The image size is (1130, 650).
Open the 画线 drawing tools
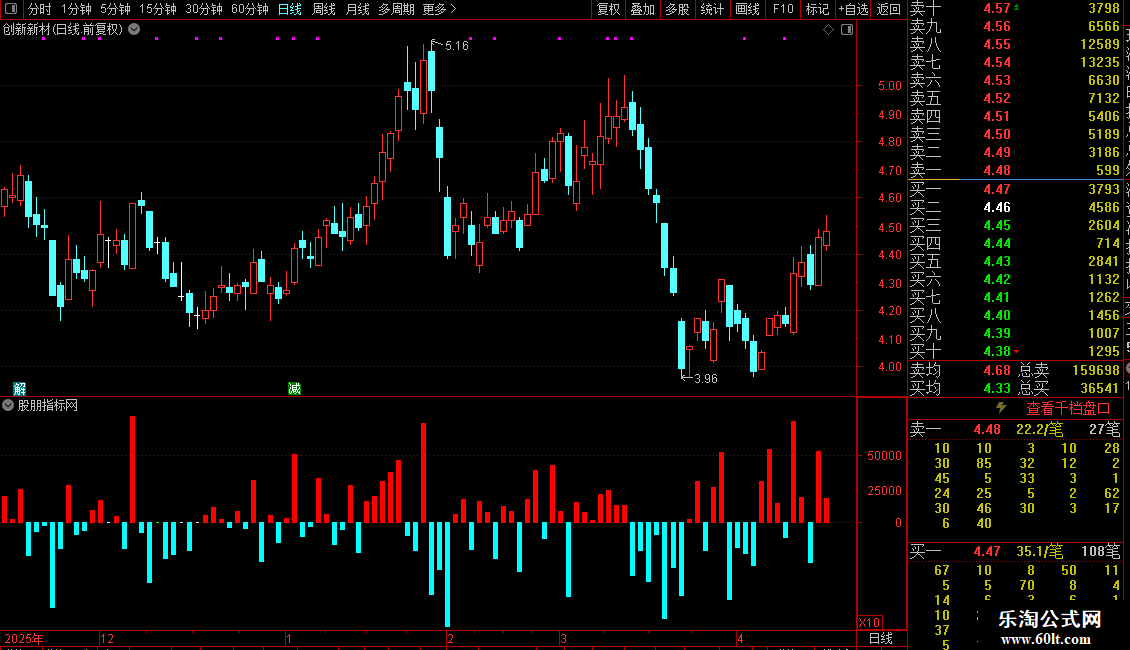coord(747,9)
